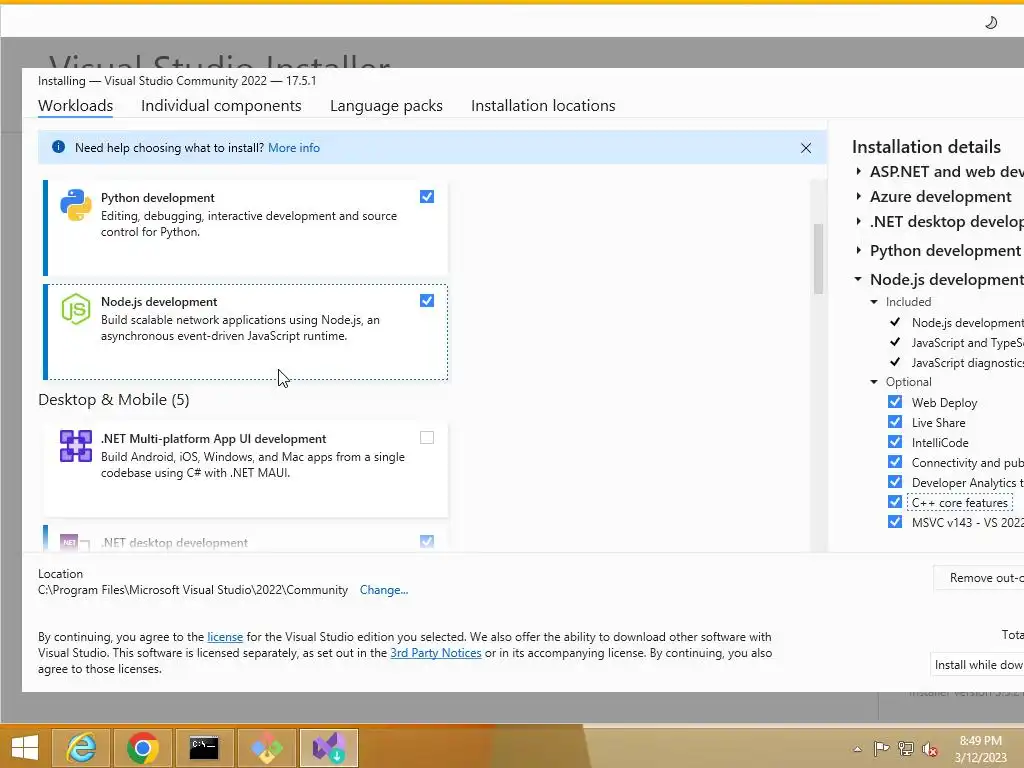Open Command Prompt from taskbar
This screenshot has height=768, width=1024.
[x=204, y=747]
